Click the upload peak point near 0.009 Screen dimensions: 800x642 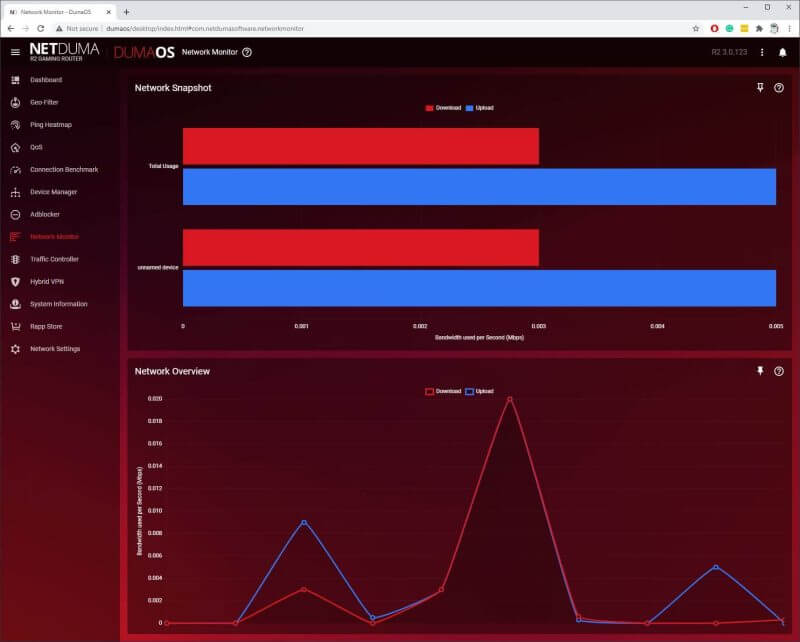click(x=304, y=522)
